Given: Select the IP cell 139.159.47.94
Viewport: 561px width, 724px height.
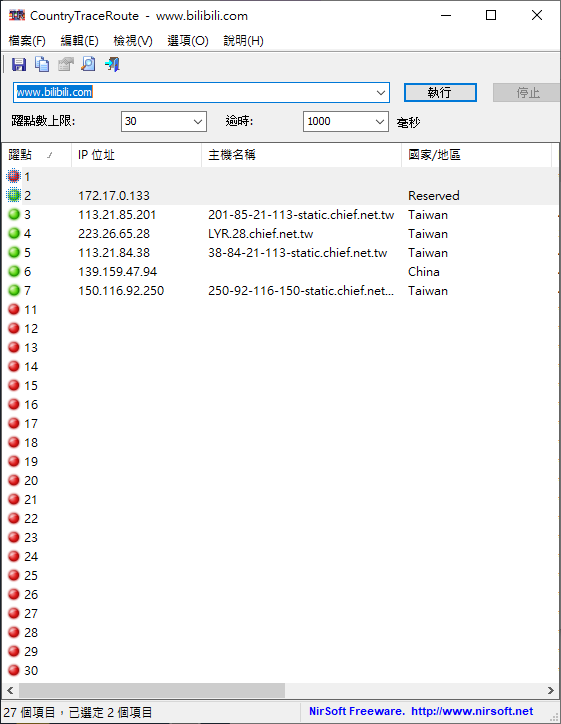Looking at the screenshot, I should tap(117, 272).
